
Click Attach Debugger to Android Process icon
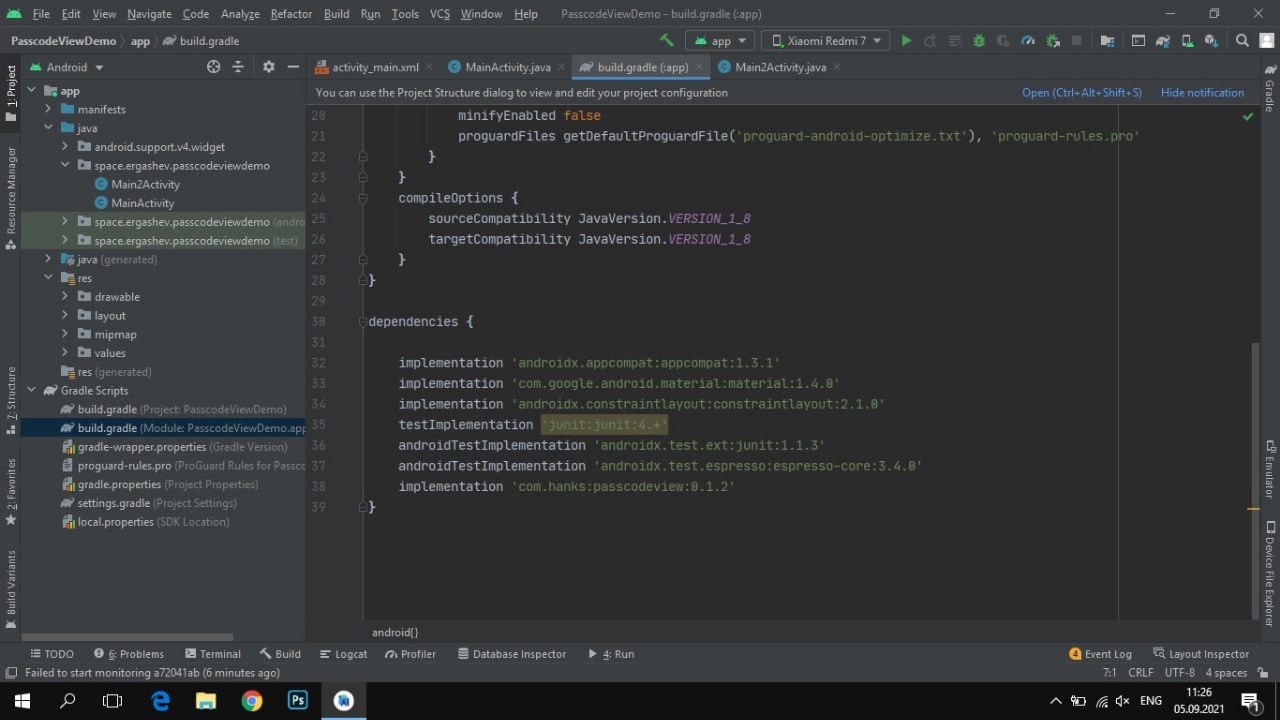(x=1052, y=41)
